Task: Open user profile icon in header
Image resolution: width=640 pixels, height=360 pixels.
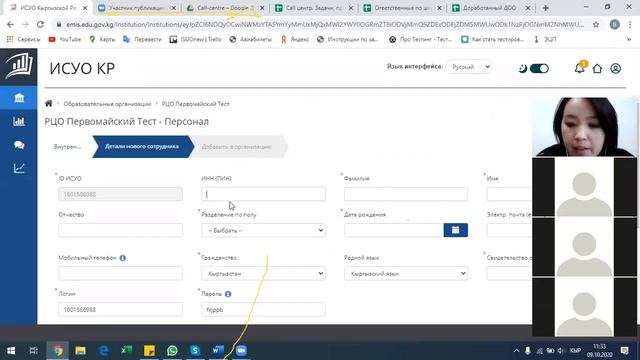Action: (x=616, y=69)
